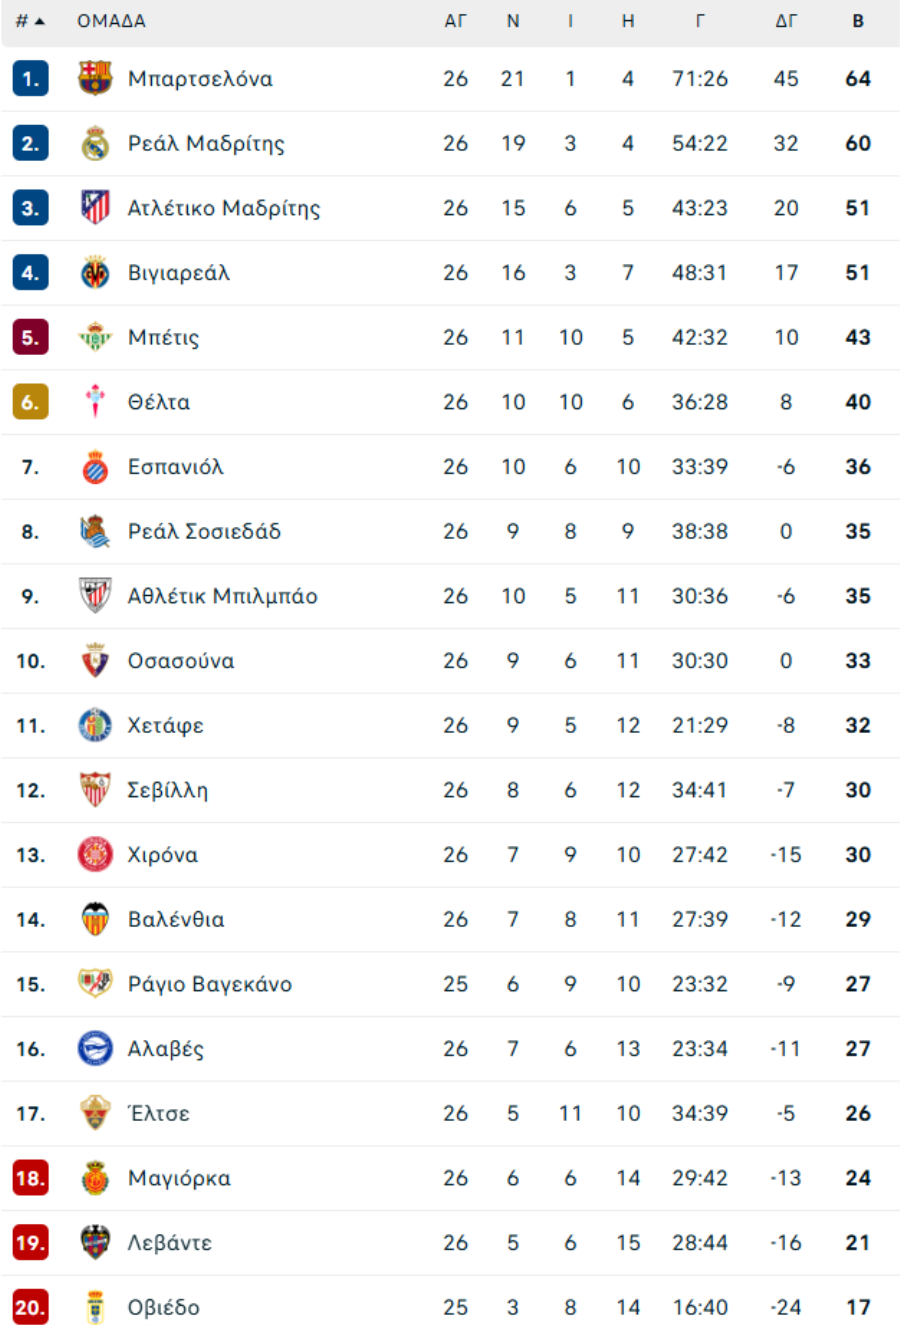Open the Ράγιο Βαγεκάνο team link
This screenshot has width=900, height=1325.
click(x=210, y=984)
